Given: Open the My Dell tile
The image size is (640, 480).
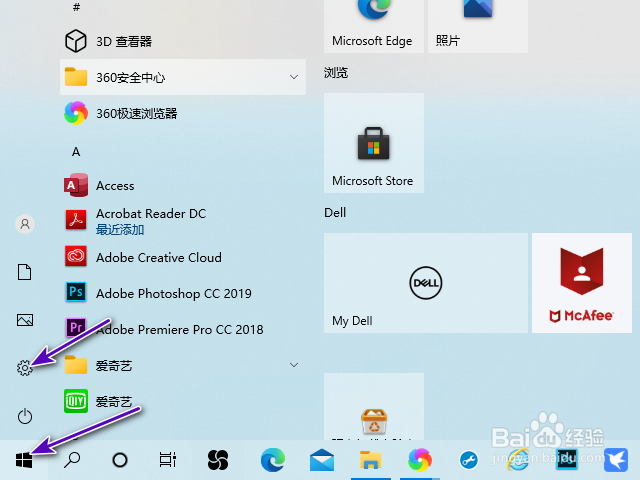Looking at the screenshot, I should [x=426, y=283].
